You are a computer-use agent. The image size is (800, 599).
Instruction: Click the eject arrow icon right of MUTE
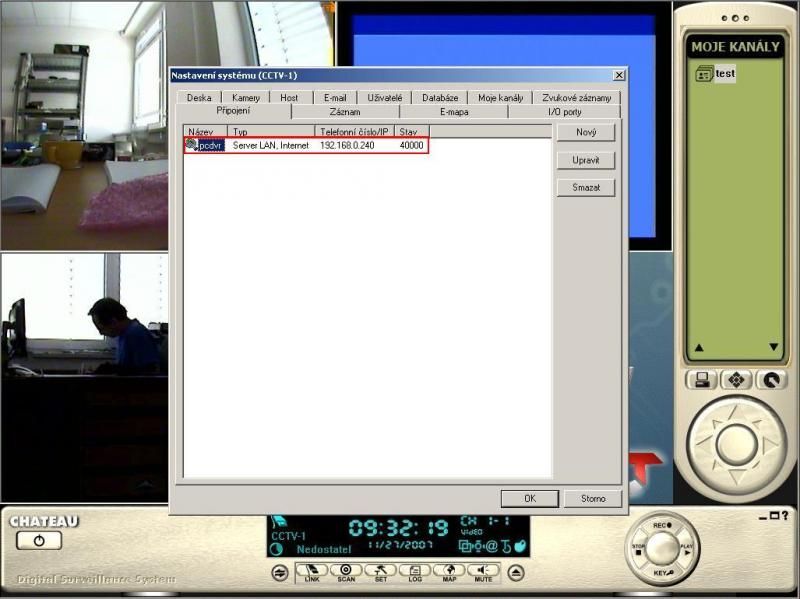pyautogui.click(x=516, y=573)
